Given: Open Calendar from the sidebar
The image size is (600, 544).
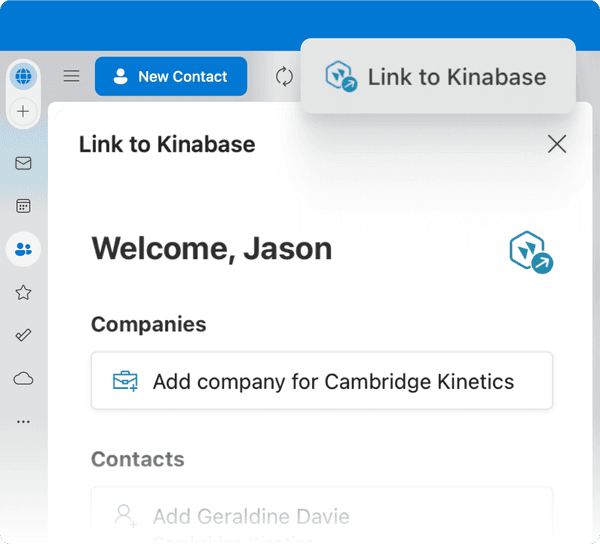Looking at the screenshot, I should click(23, 206).
